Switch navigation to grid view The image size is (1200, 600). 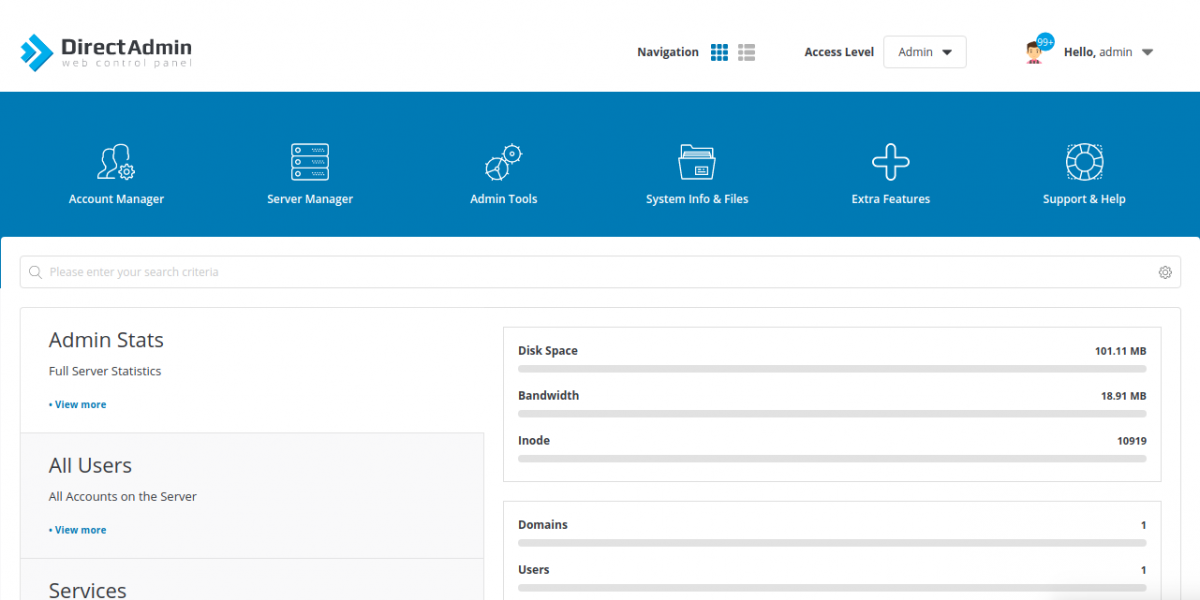tap(719, 51)
